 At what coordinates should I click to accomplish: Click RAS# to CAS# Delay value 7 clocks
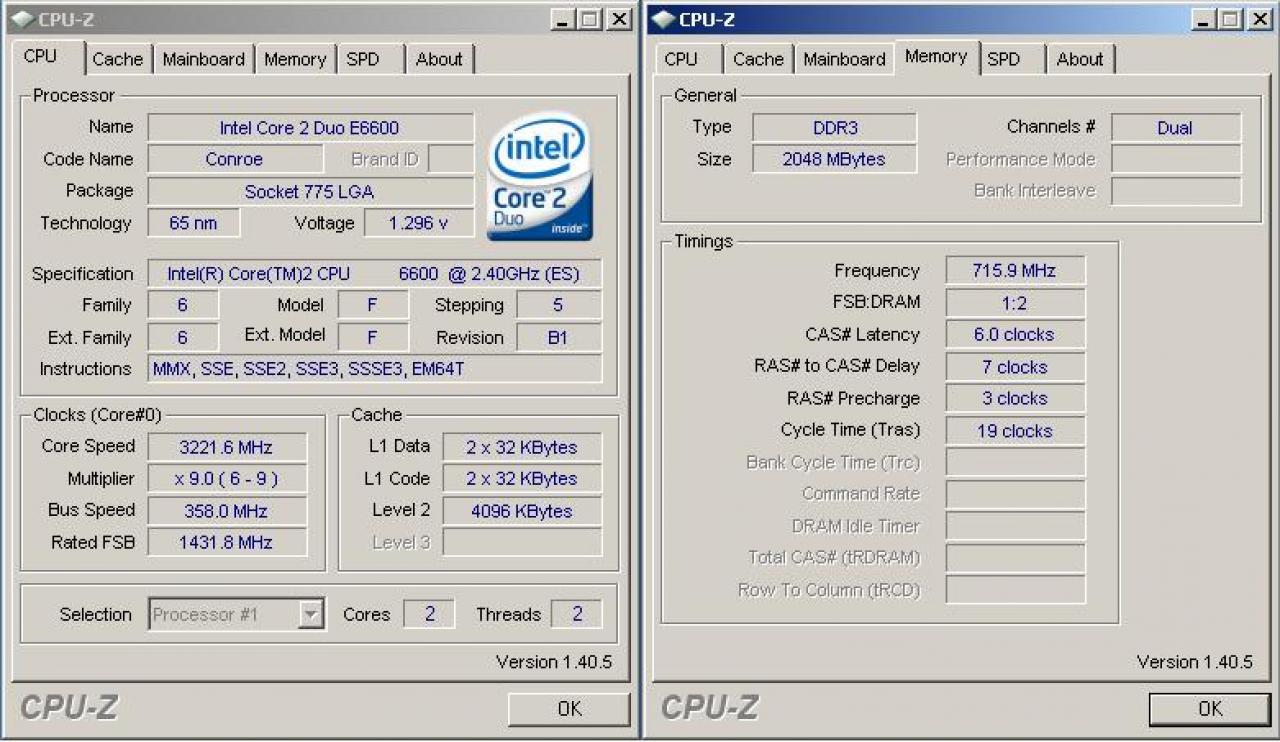click(1015, 367)
